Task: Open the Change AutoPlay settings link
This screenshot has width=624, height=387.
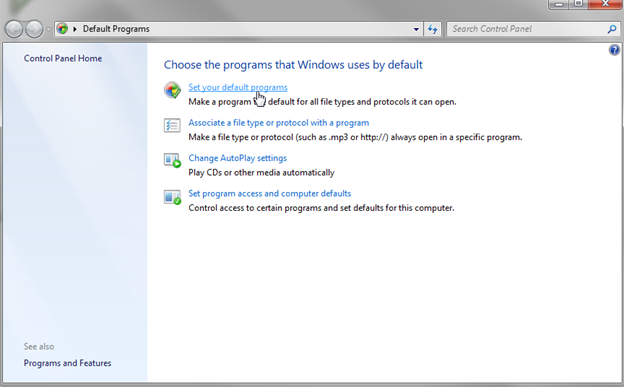Action: [238, 158]
